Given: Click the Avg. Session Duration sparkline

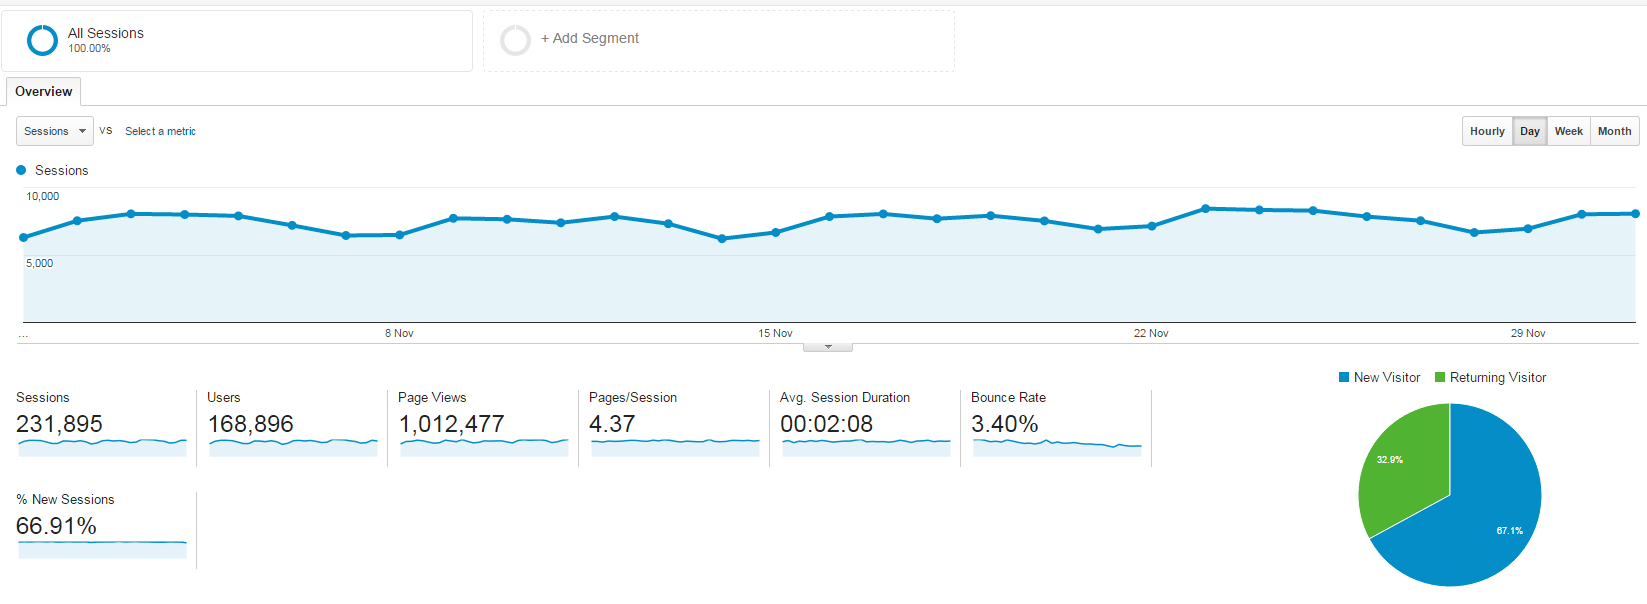Looking at the screenshot, I should [x=866, y=447].
